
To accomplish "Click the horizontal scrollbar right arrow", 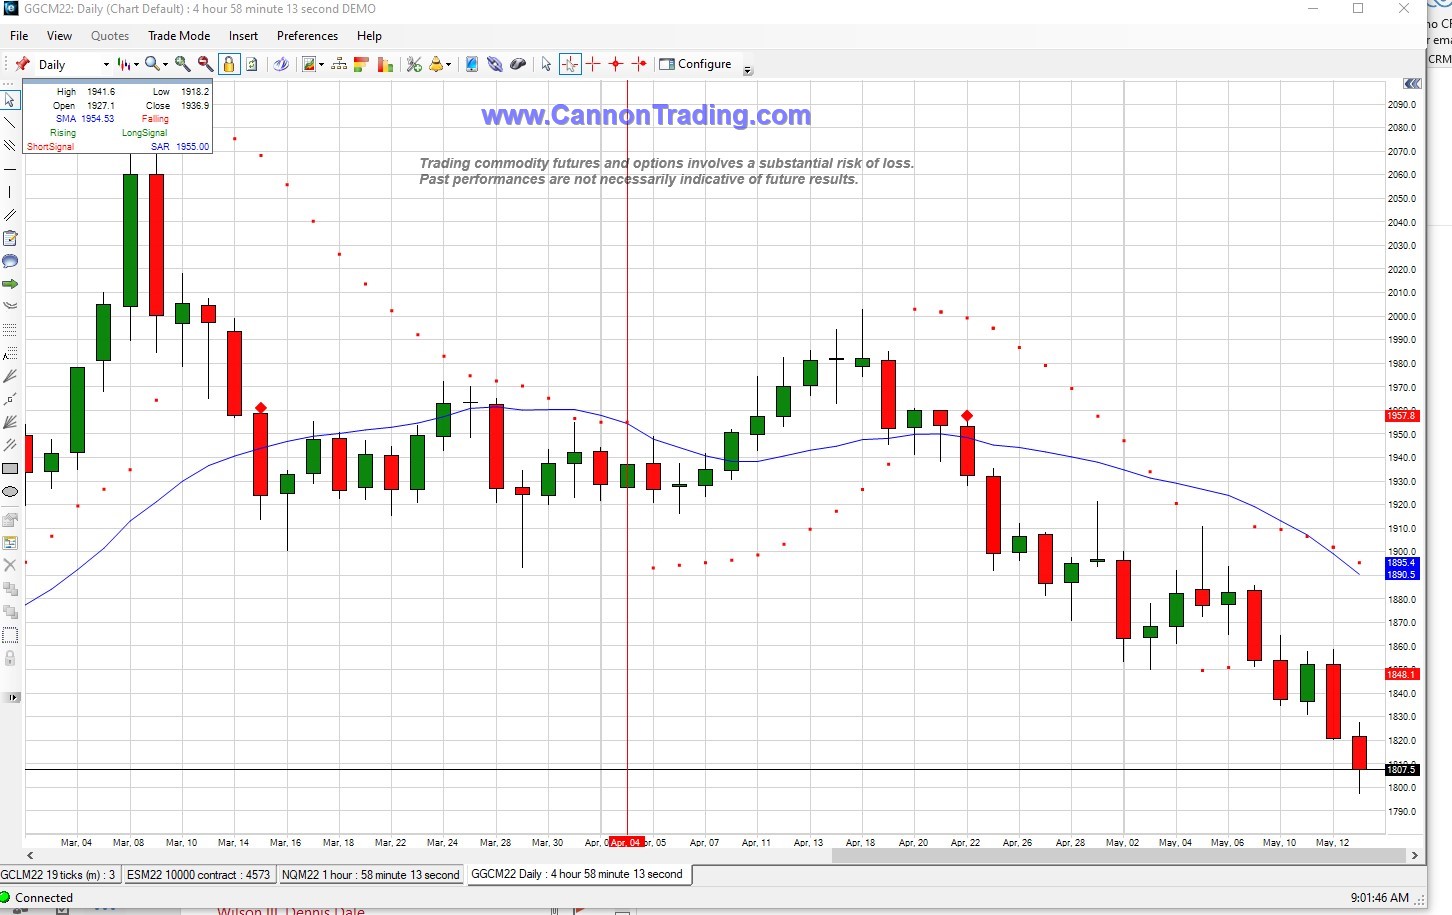I will (1414, 856).
